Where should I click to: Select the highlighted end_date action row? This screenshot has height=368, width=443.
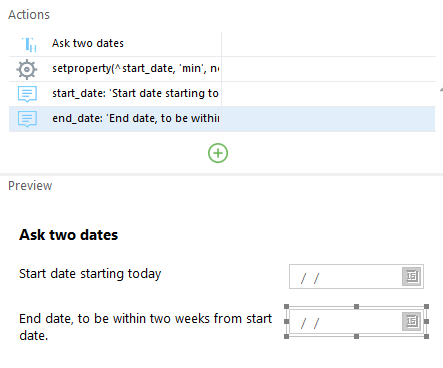click(222, 119)
